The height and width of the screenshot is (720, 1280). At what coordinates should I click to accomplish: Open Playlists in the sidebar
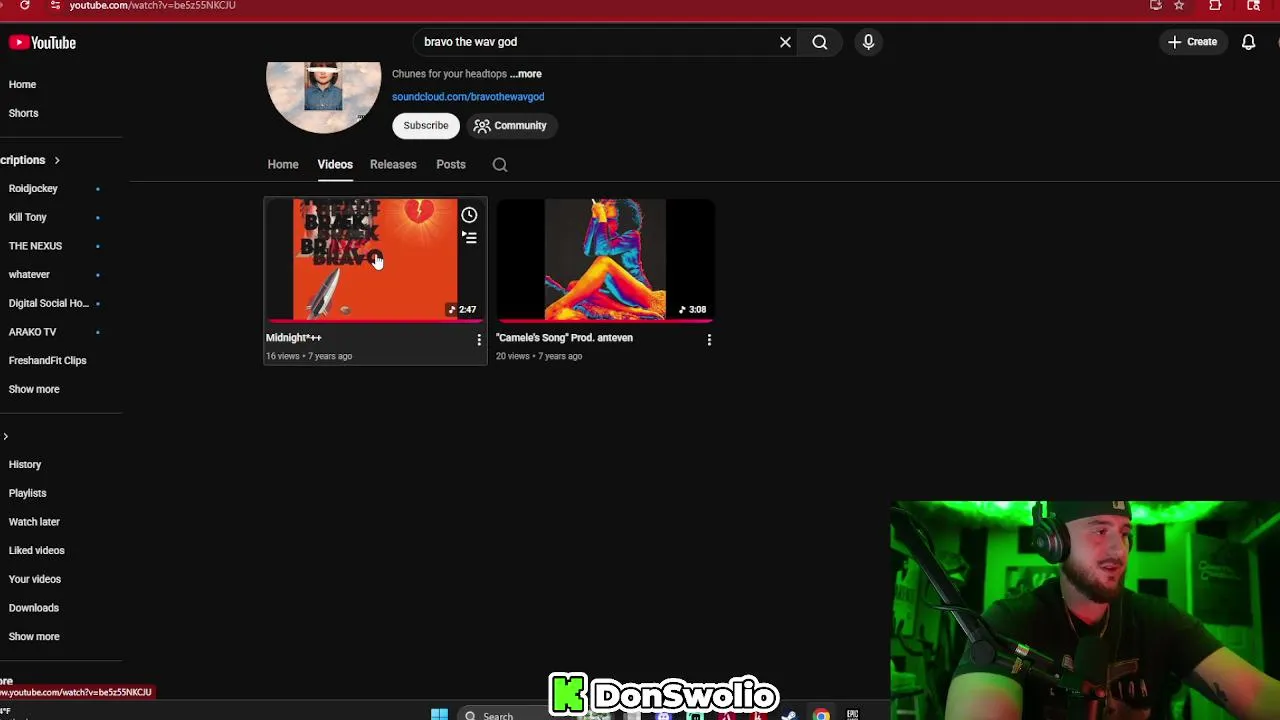27,493
